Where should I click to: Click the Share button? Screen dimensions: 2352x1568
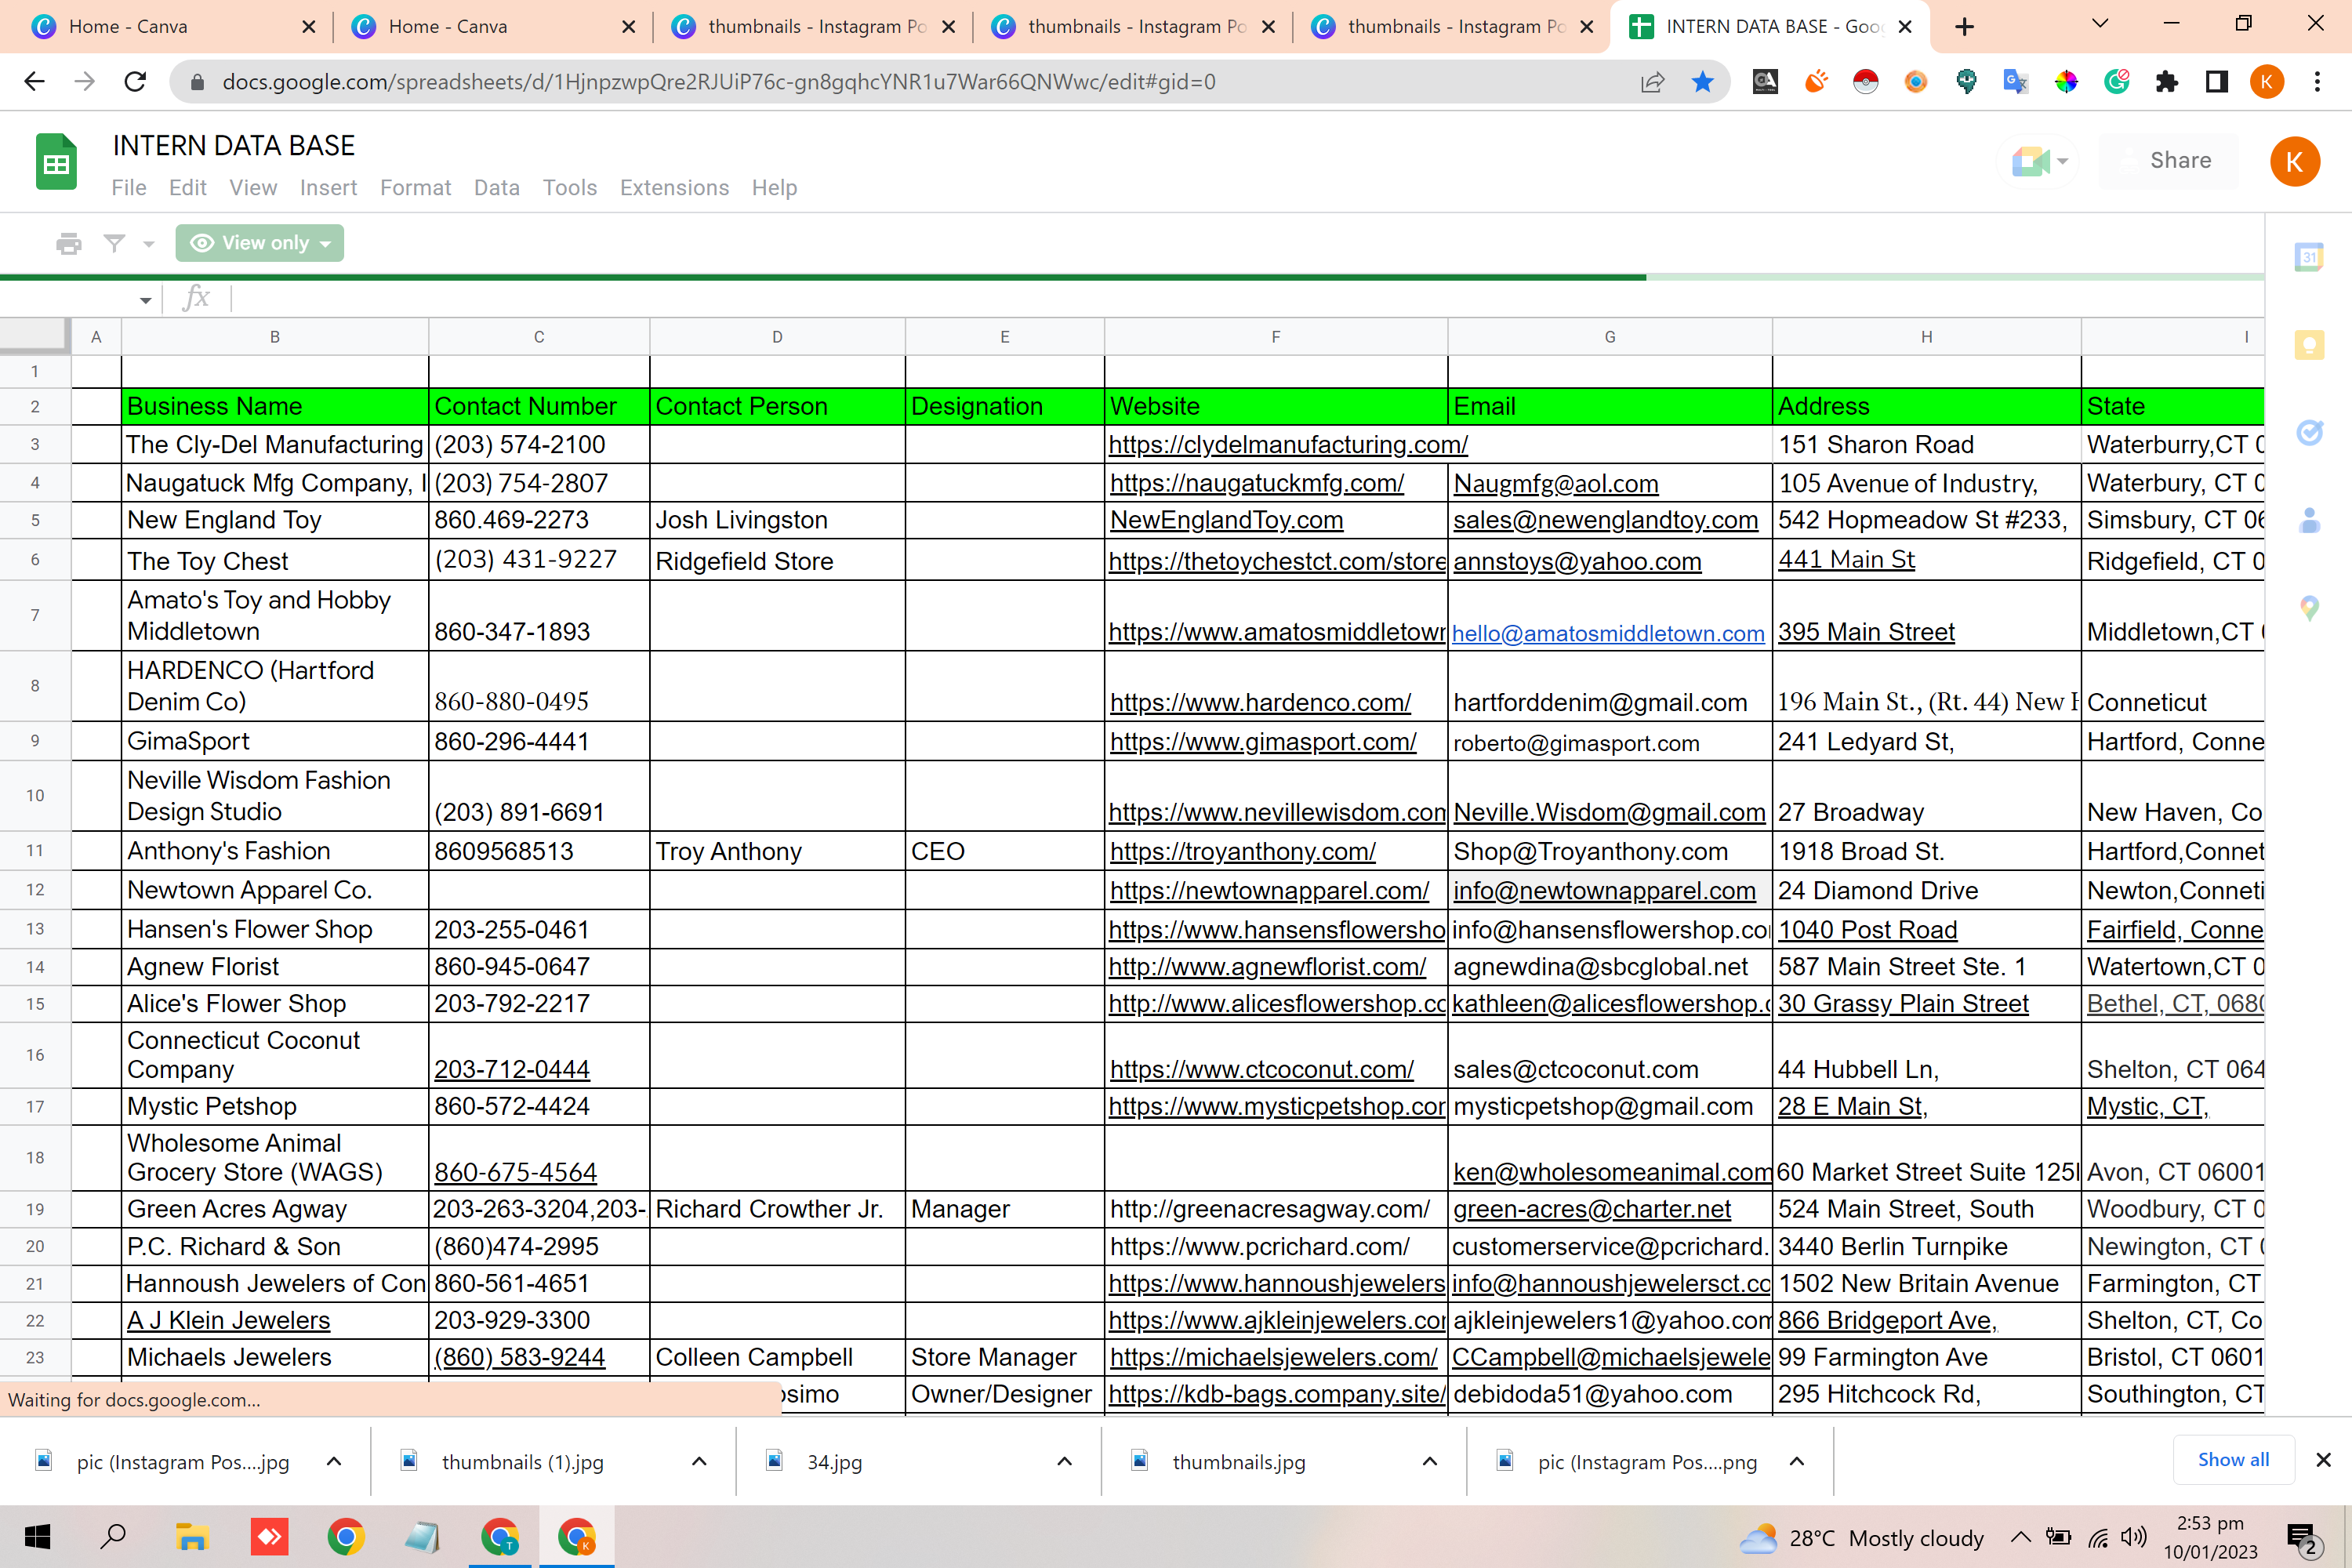2168,161
